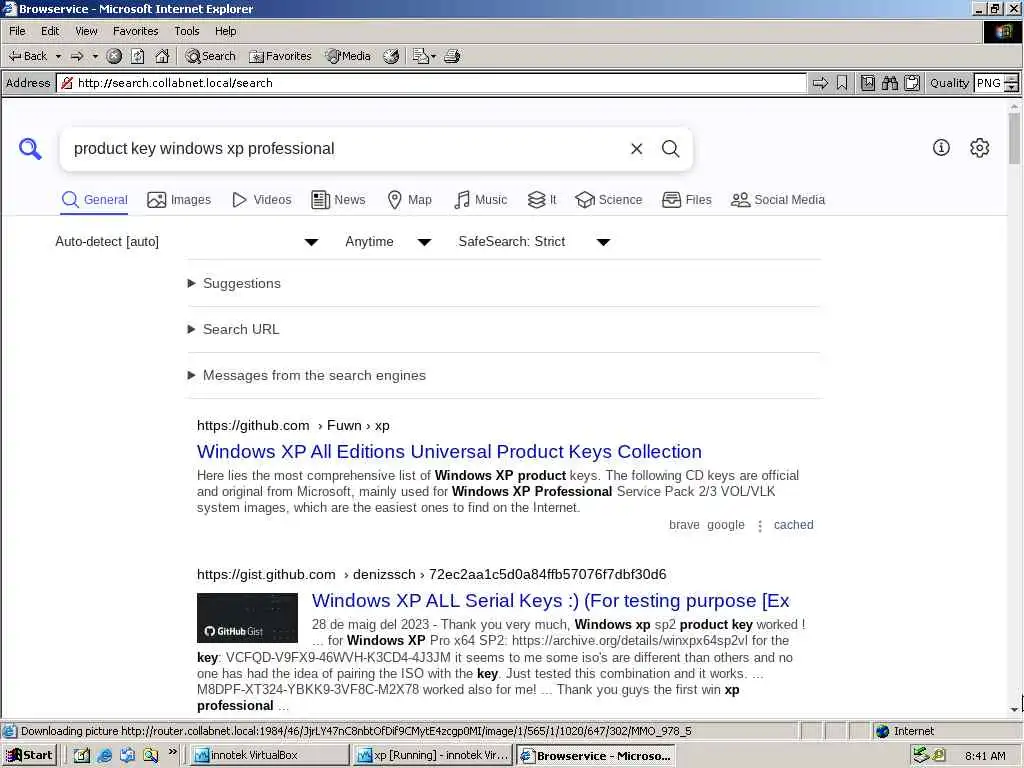Viewport: 1024px width, 768px height.
Task: Click the GitHub Gist result thumbnail
Action: tap(248, 618)
